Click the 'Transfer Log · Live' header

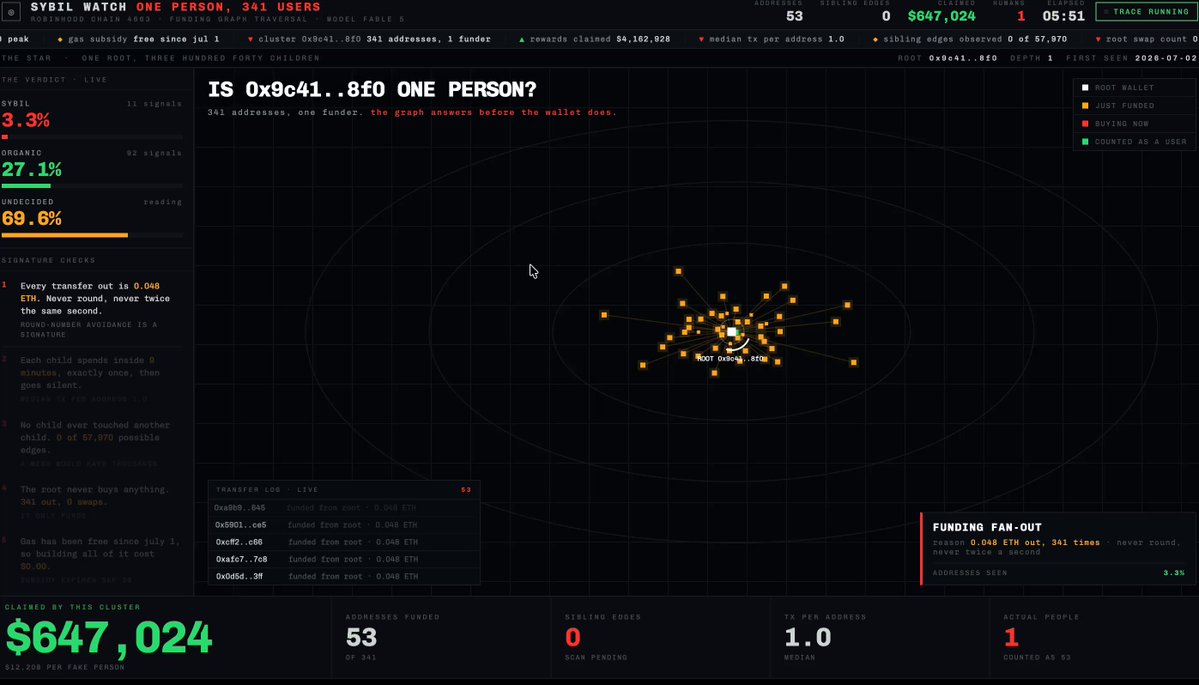(267, 489)
